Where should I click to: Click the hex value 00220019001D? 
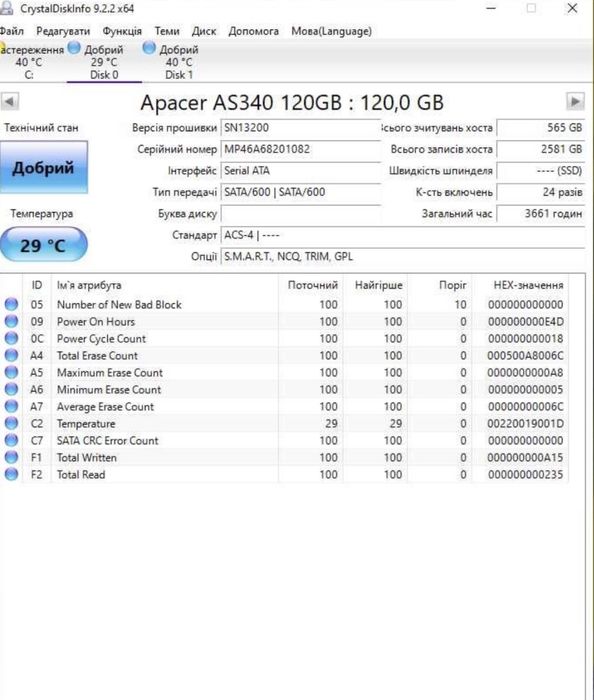coord(525,423)
